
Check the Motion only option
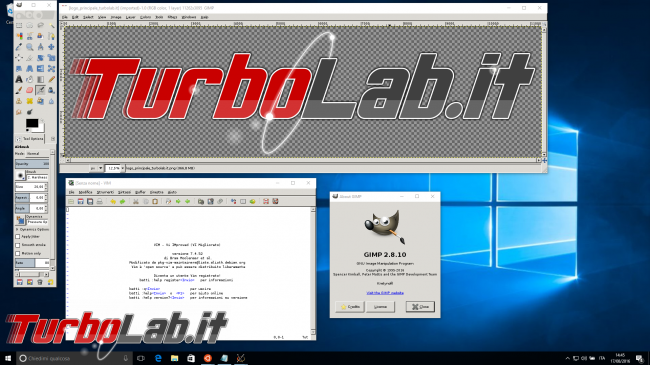pyautogui.click(x=18, y=253)
